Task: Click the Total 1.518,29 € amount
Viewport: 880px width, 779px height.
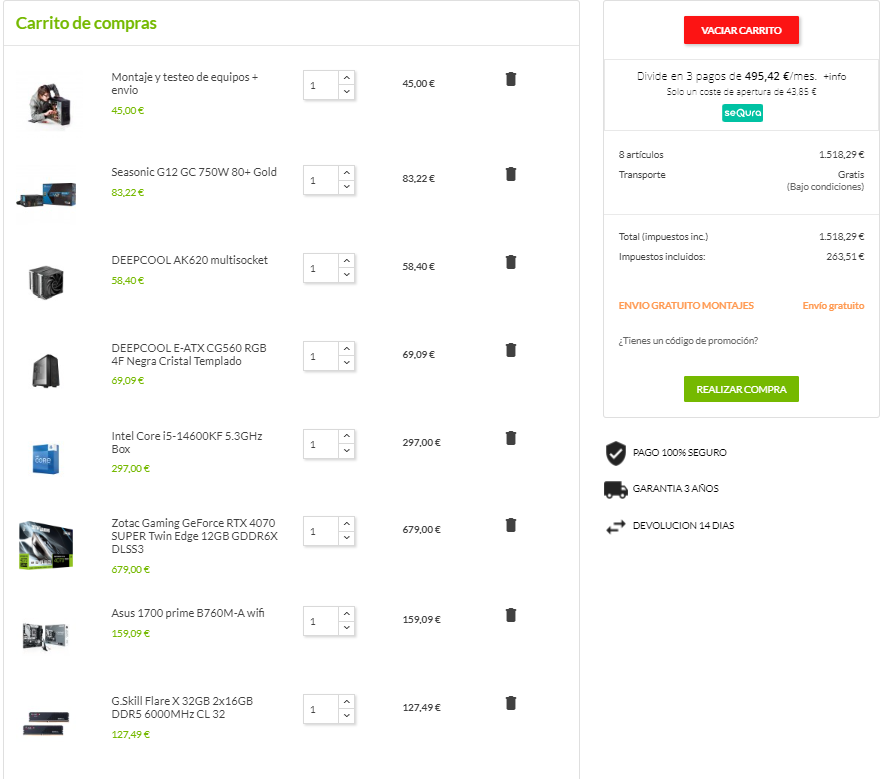Action: (841, 236)
